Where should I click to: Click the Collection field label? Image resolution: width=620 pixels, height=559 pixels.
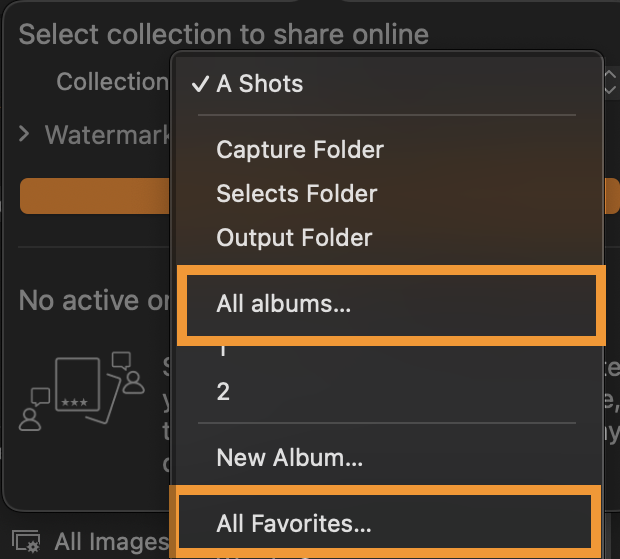pyautogui.click(x=113, y=81)
